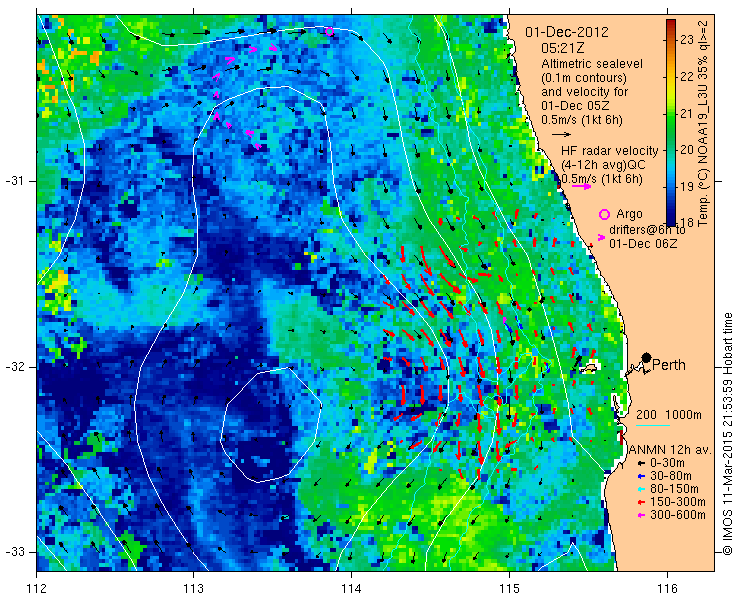The image size is (740, 600).
Task: Click the latitude -33 axis label
Action: click(x=15, y=552)
